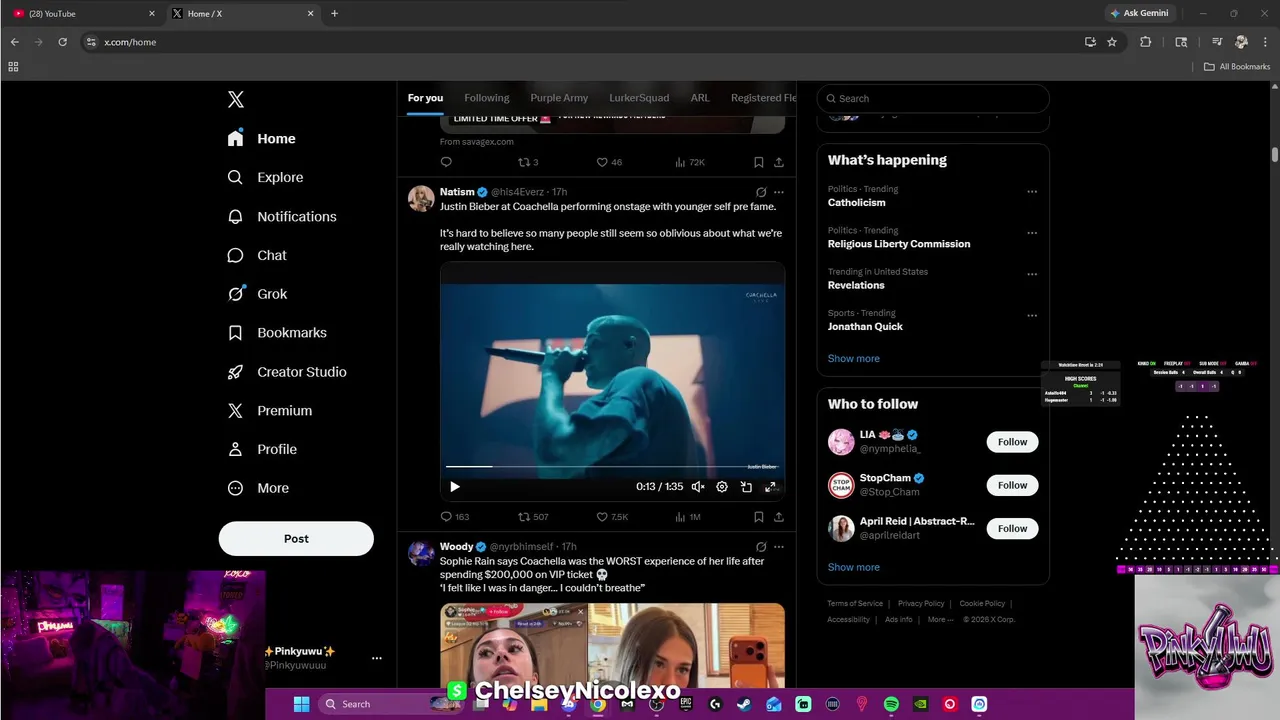Open Woody's profile avatar
Screen dimensions: 1280x720
pos(421,553)
